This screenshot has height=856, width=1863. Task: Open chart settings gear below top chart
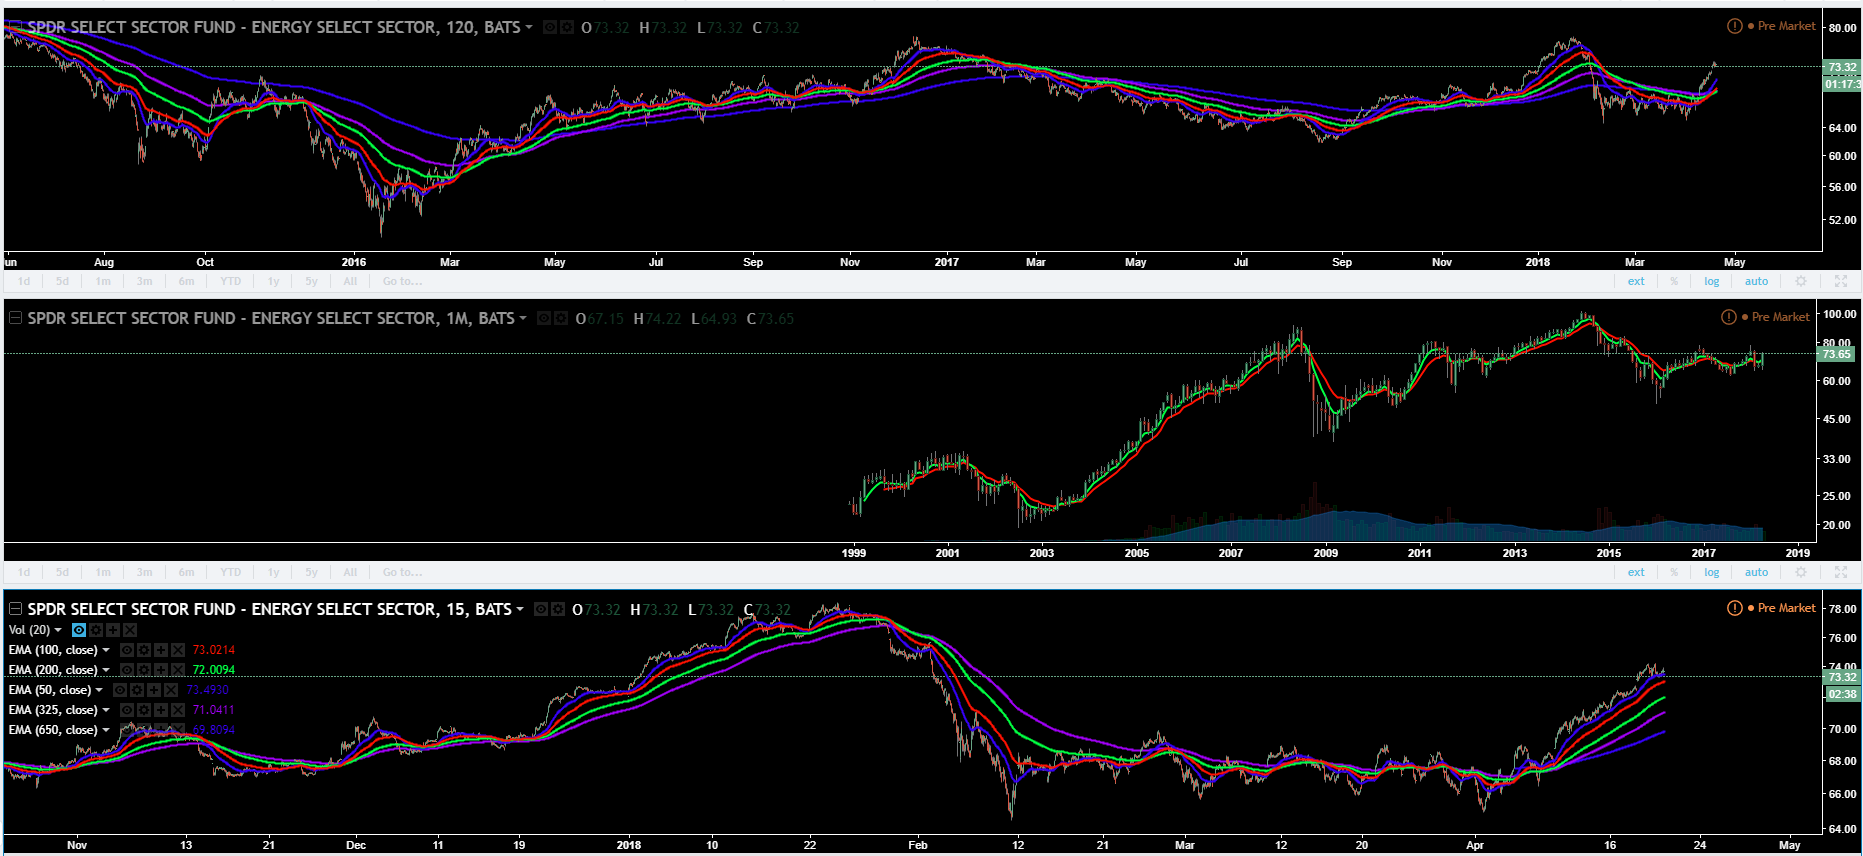click(x=1801, y=282)
